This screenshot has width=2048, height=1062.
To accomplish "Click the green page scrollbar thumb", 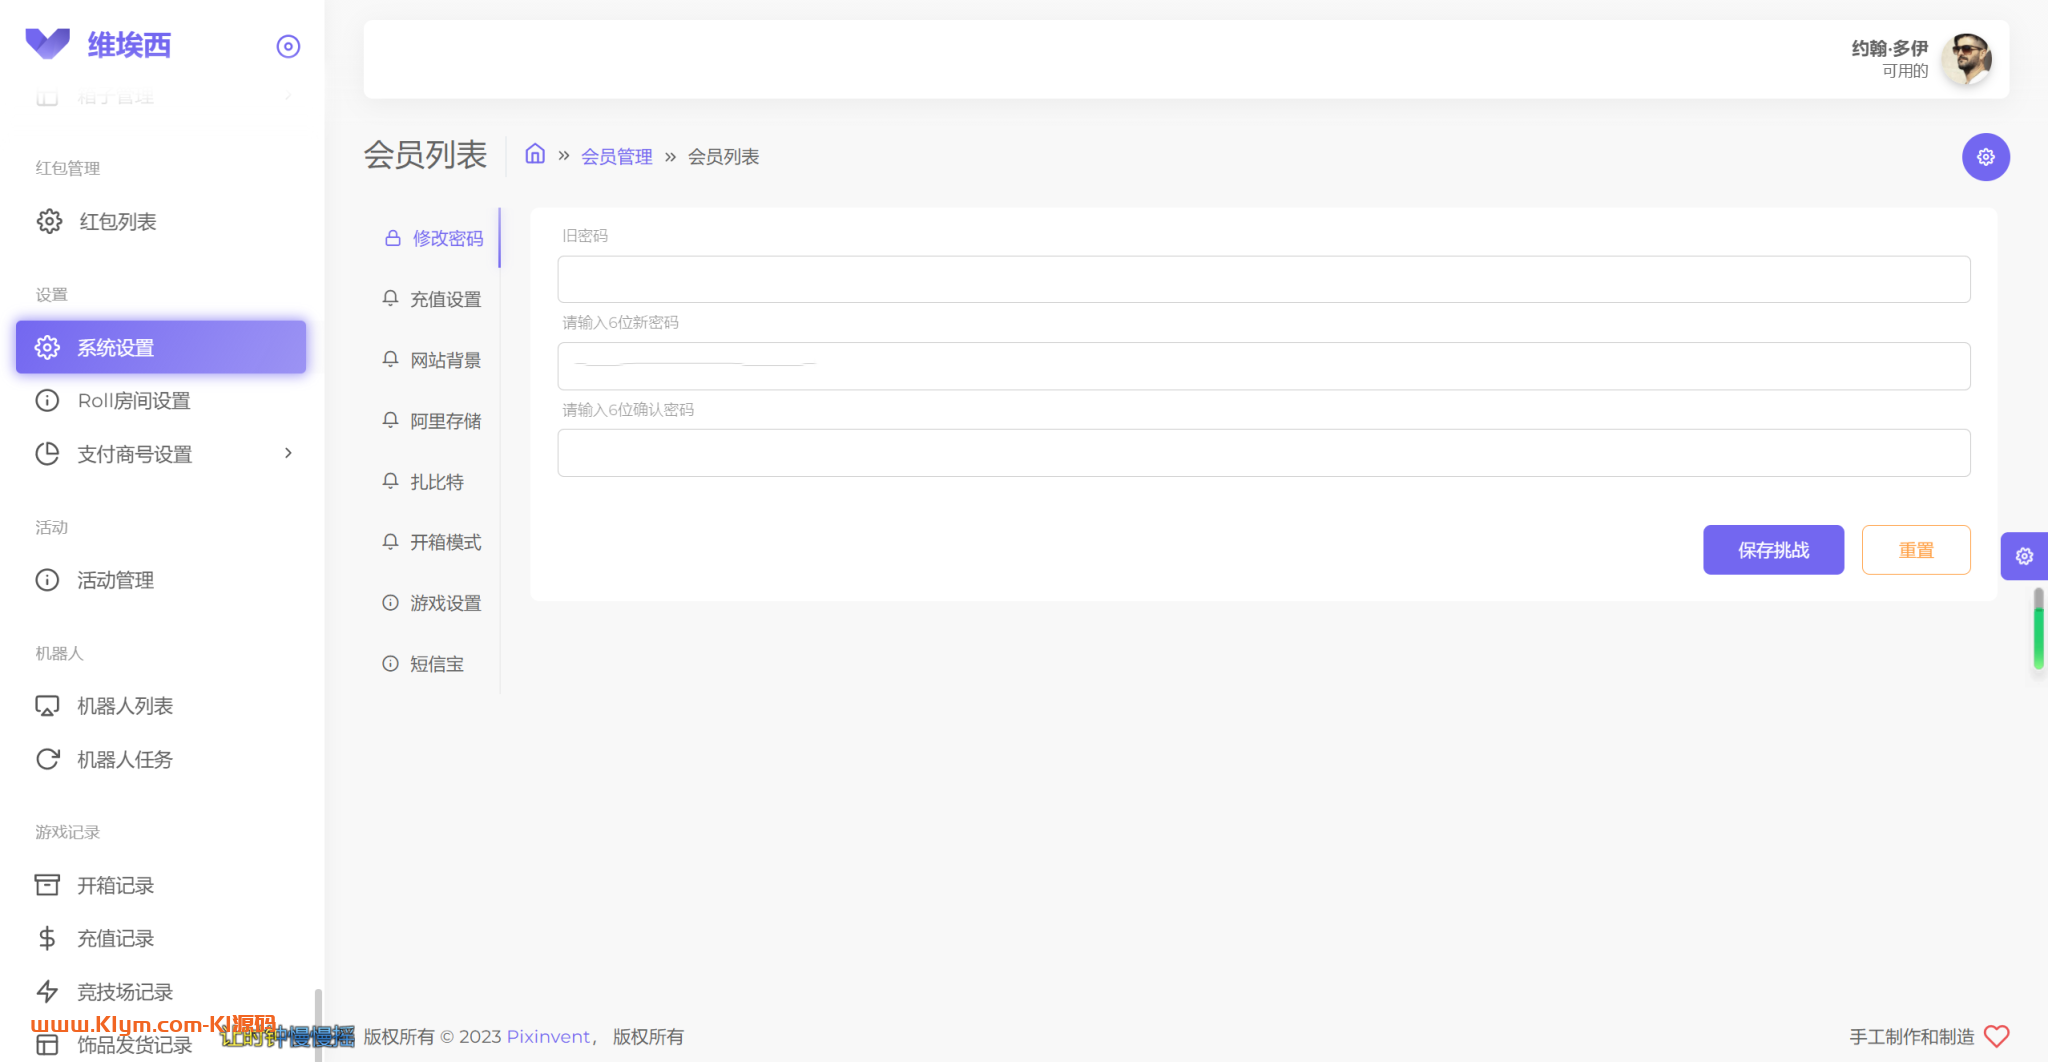I will tap(2038, 629).
